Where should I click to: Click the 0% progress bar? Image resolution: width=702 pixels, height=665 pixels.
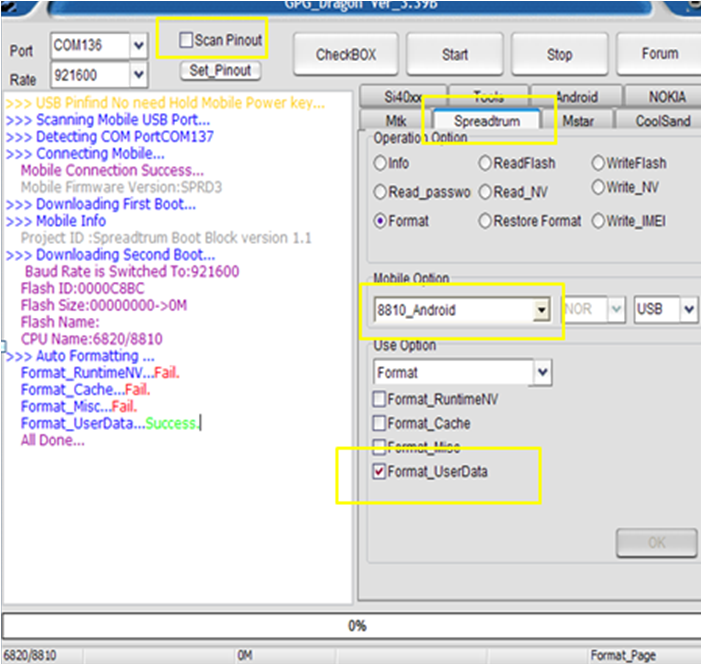click(351, 626)
